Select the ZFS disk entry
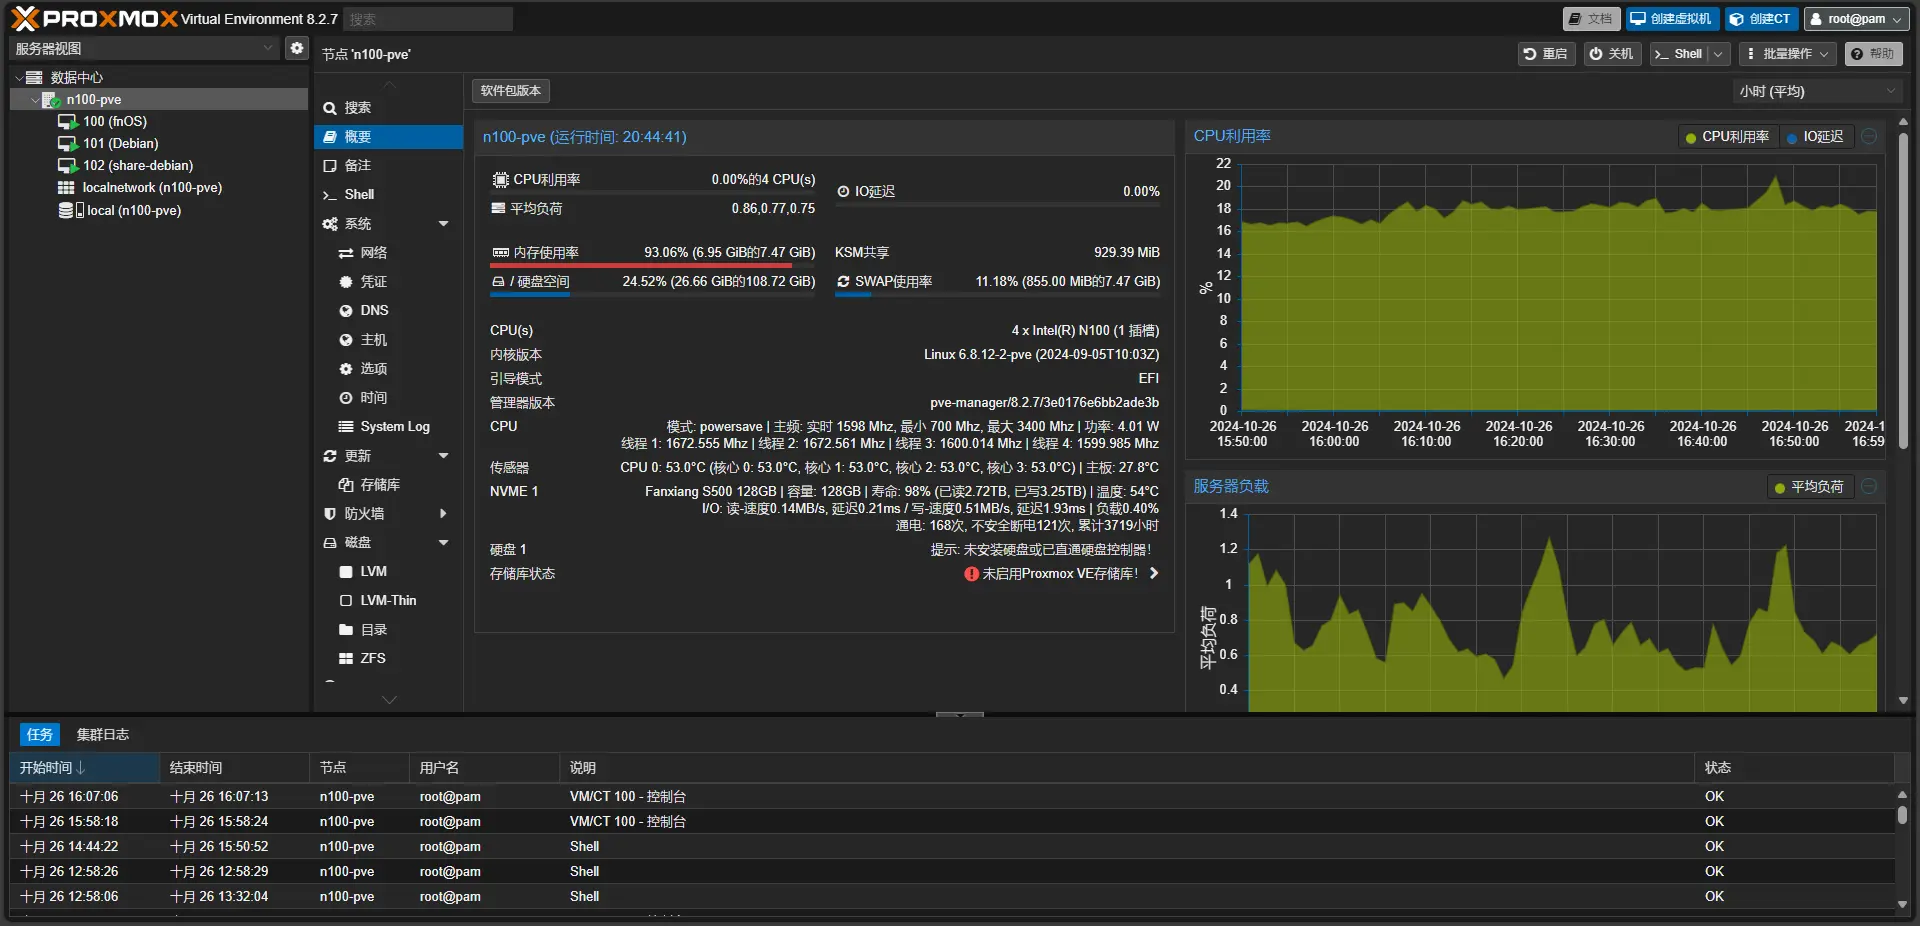1920x926 pixels. pyautogui.click(x=372, y=658)
